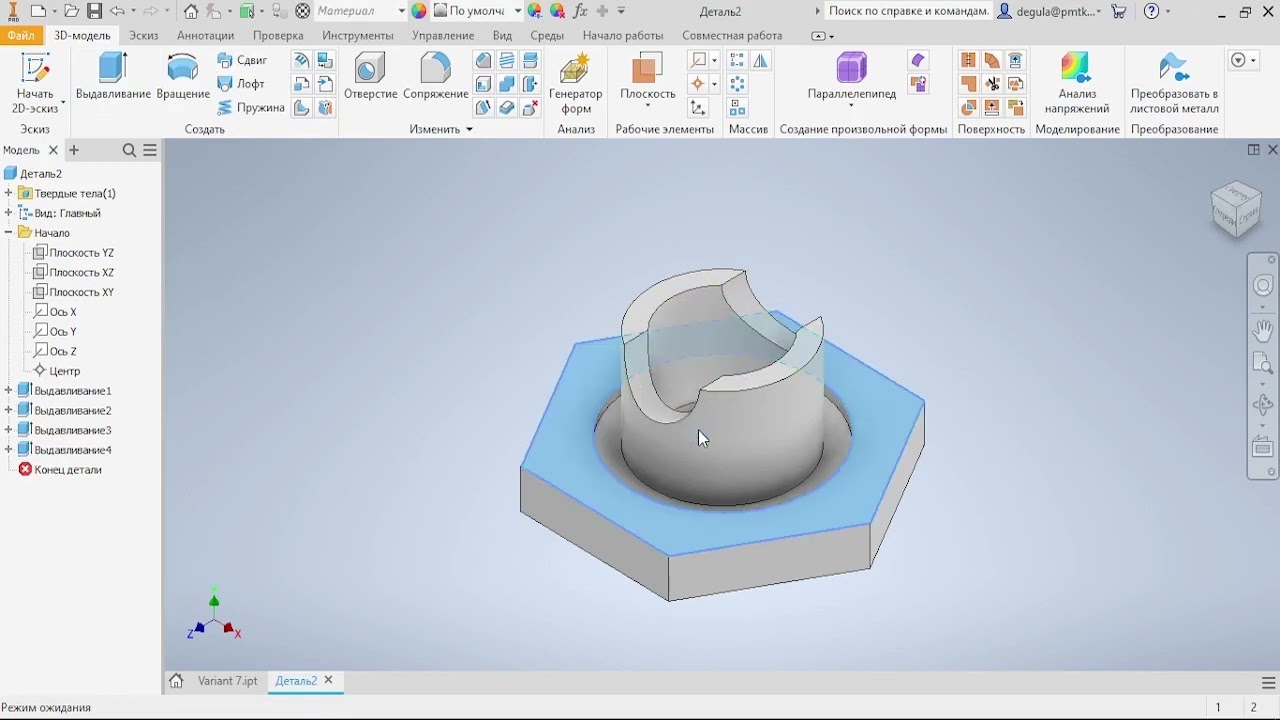The height and width of the screenshot is (720, 1280).
Task: Go to the Проверка ribbon tab
Action: 278,35
